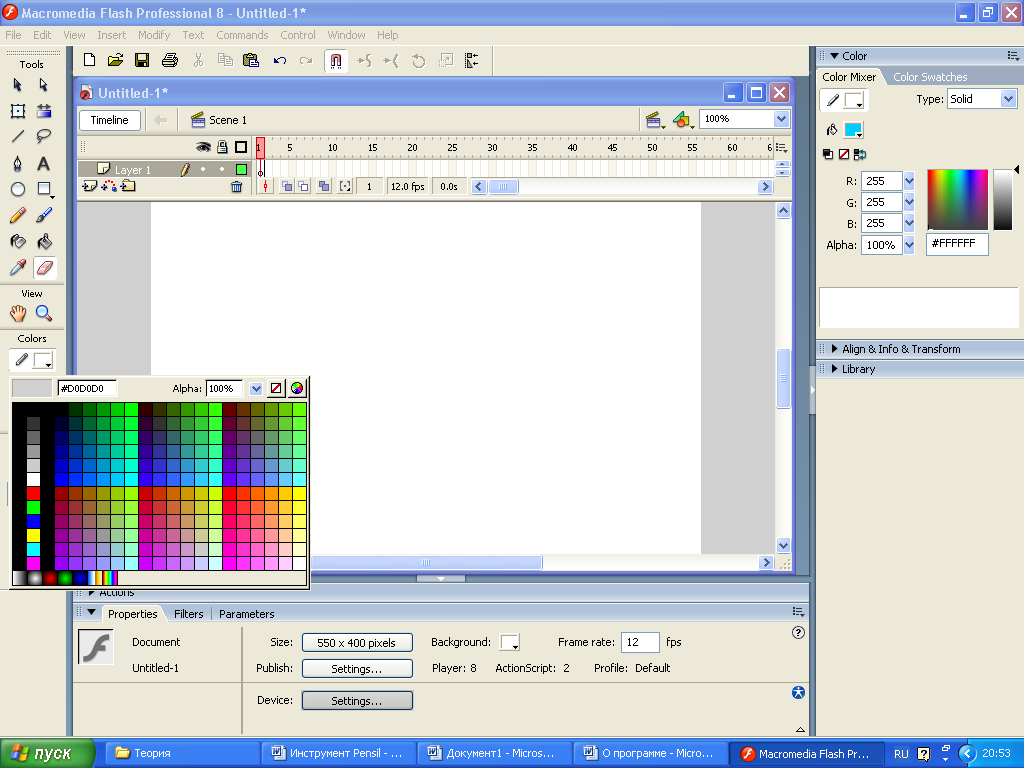1024x768 pixels.
Task: Toggle Onion Skin Outlines button
Action: coord(304,187)
